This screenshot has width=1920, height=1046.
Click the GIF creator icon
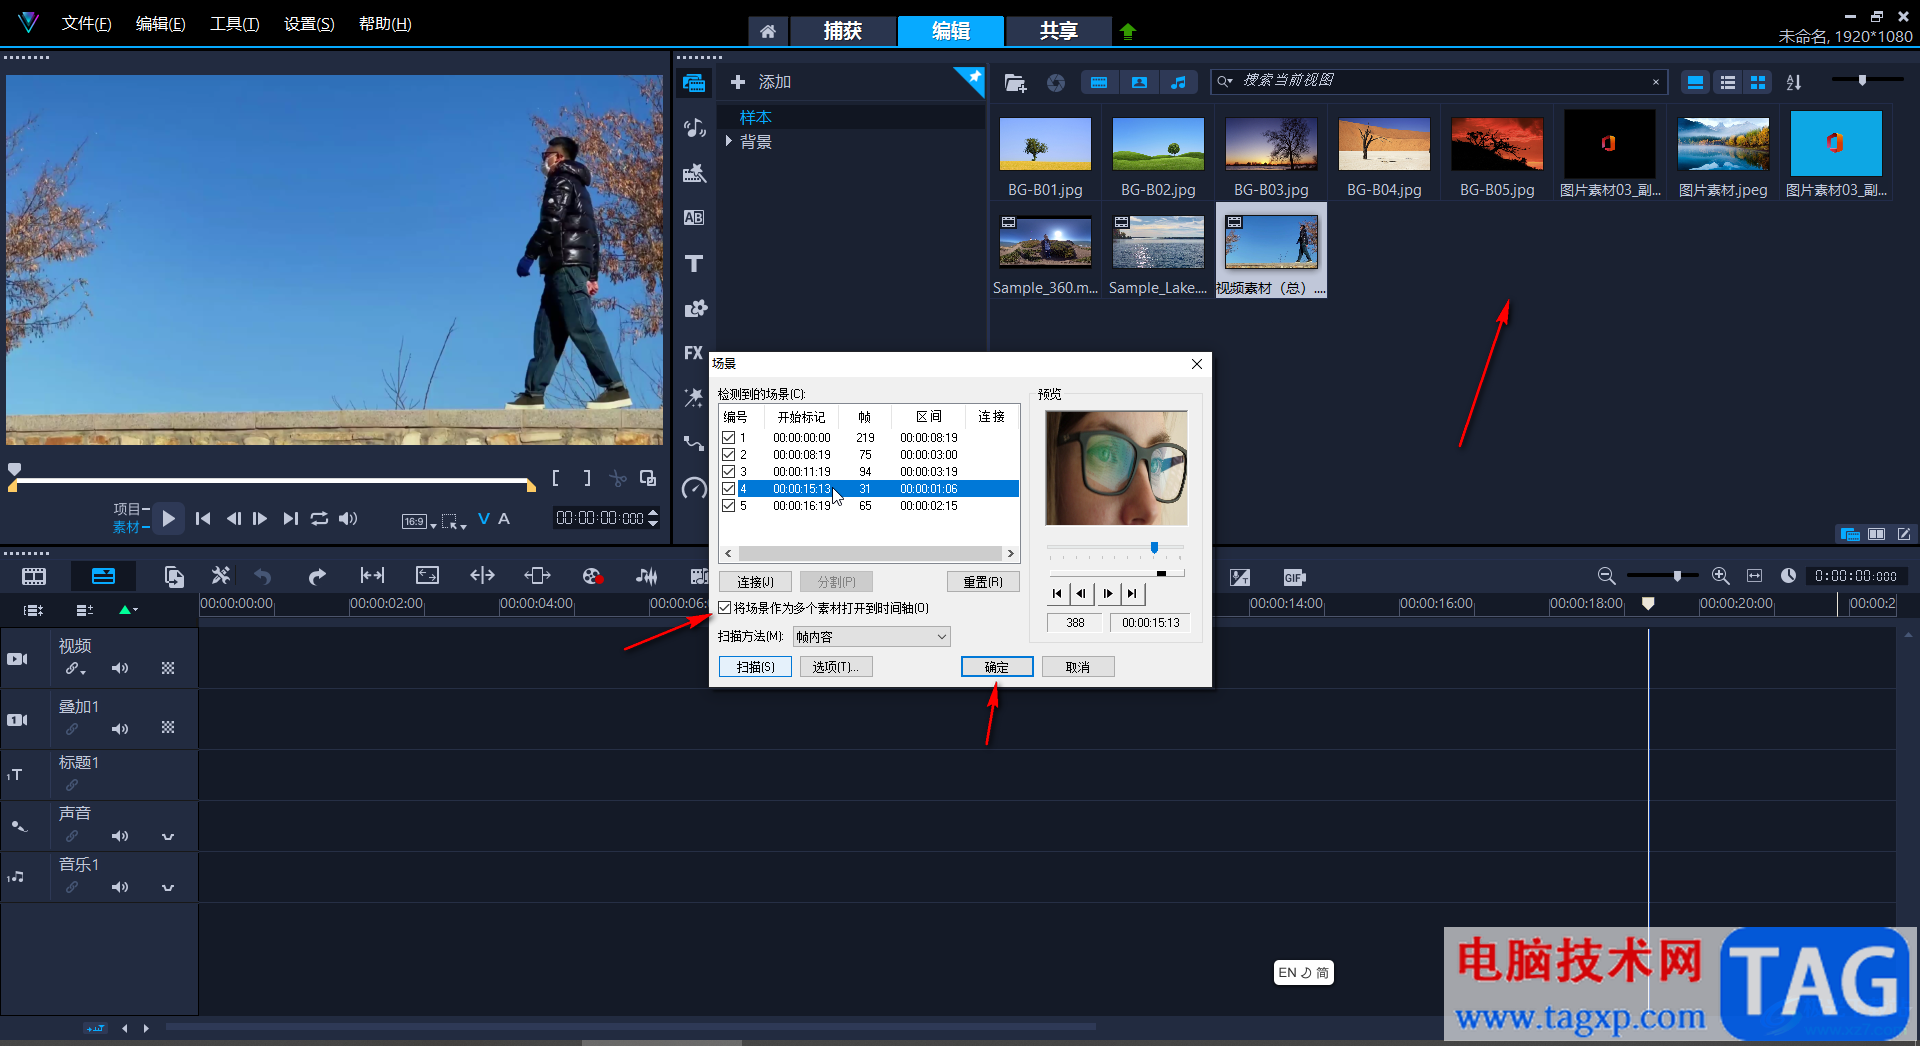(1294, 577)
